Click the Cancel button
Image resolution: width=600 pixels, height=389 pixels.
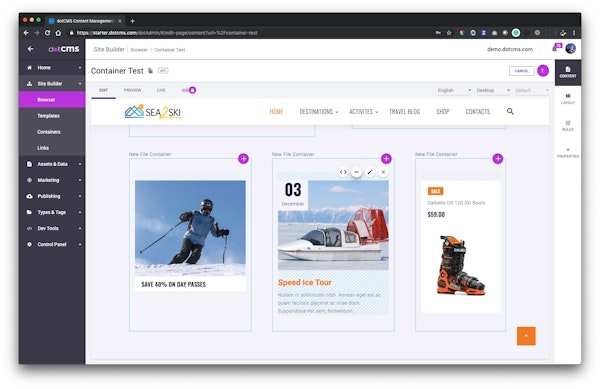point(521,71)
